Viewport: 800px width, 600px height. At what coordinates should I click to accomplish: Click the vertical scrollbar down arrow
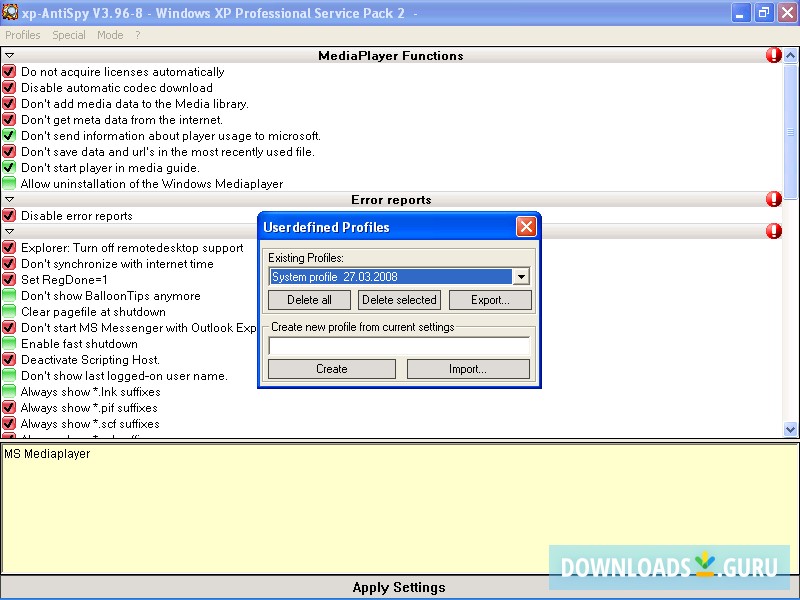point(792,429)
